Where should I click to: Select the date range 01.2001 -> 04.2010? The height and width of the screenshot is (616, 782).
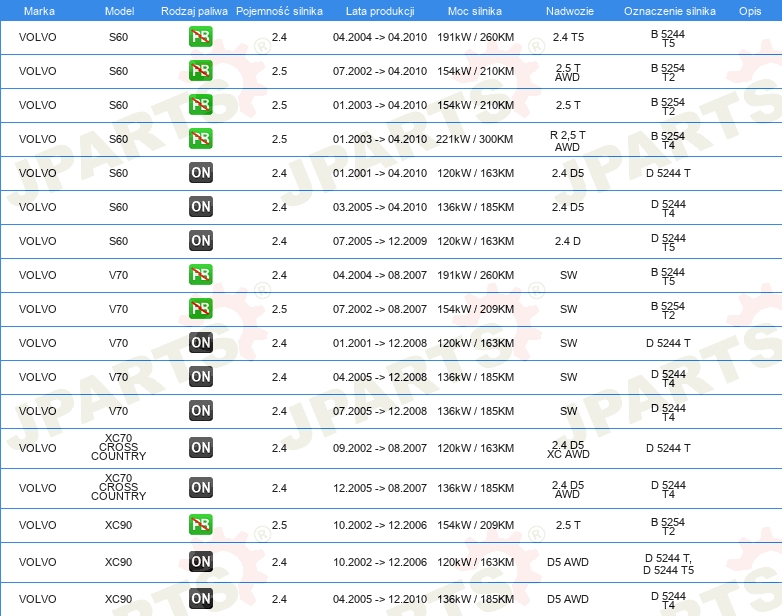(x=380, y=173)
